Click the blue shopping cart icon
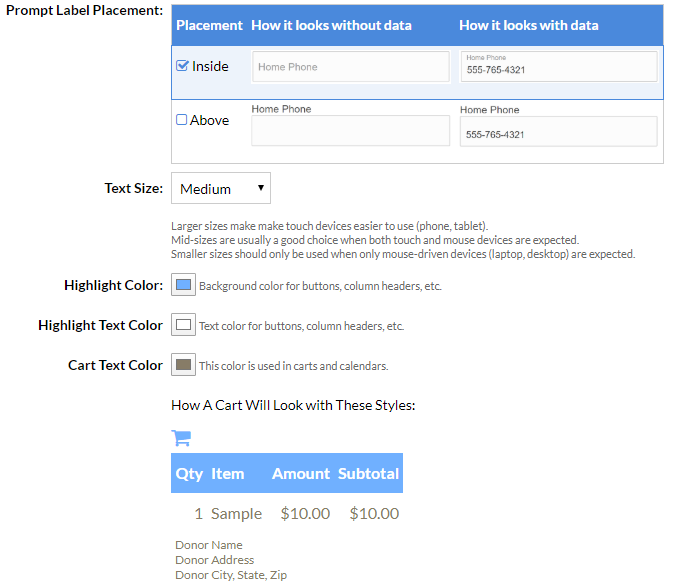 pyautogui.click(x=181, y=438)
